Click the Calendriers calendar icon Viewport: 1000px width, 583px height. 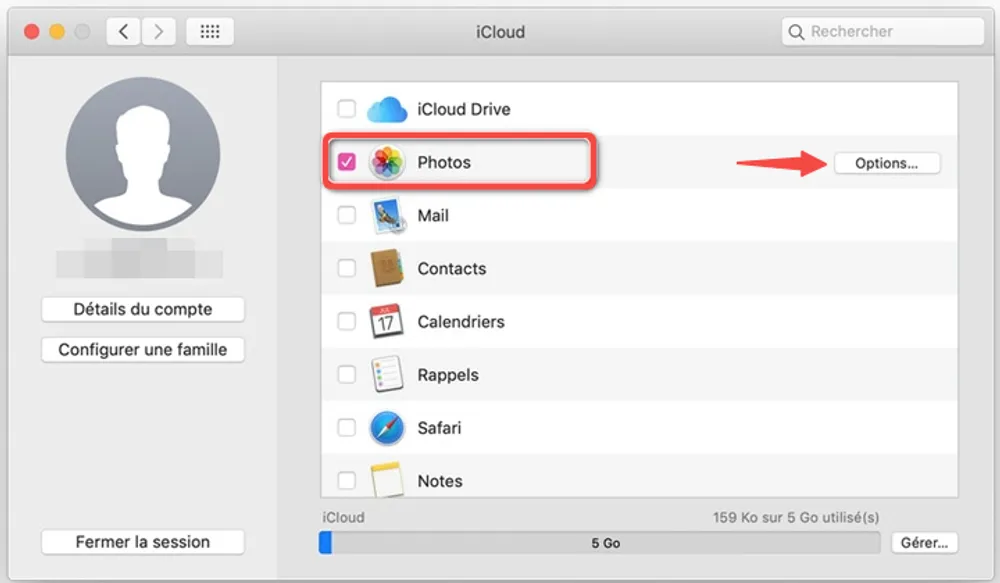coord(386,321)
